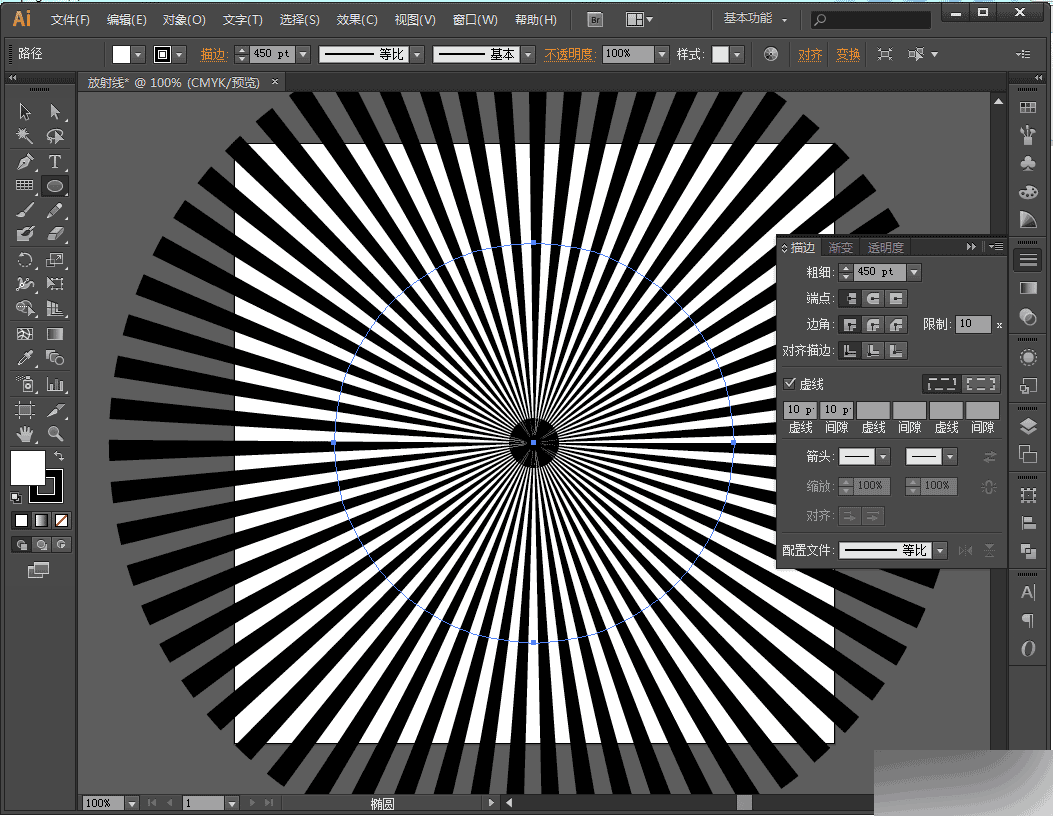Select the Magic Wand tool
Image resolution: width=1053 pixels, height=816 pixels.
[25, 136]
